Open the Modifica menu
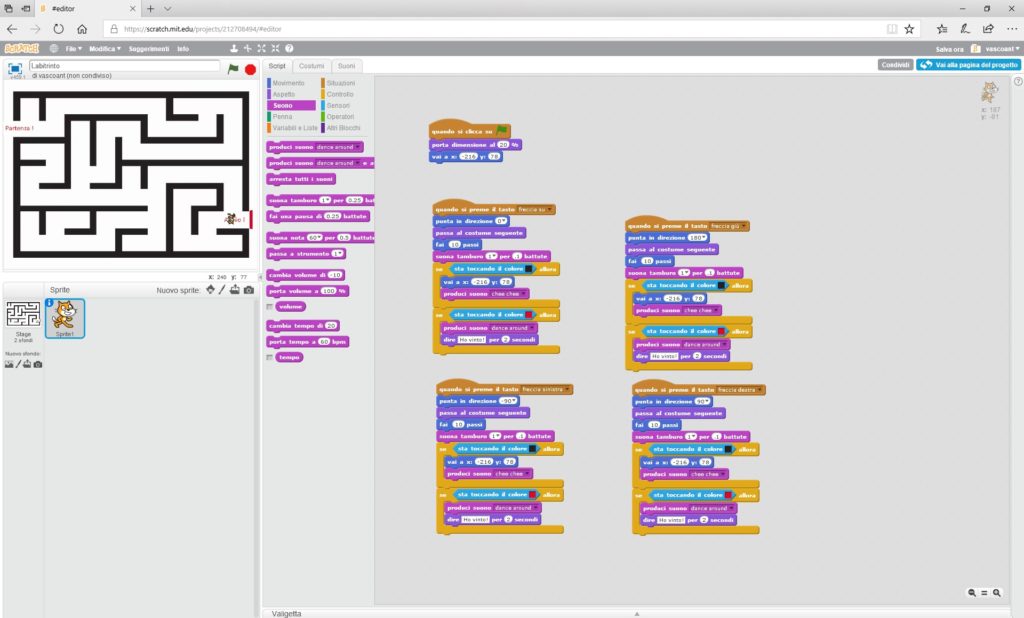This screenshot has width=1024, height=618. click(x=105, y=48)
